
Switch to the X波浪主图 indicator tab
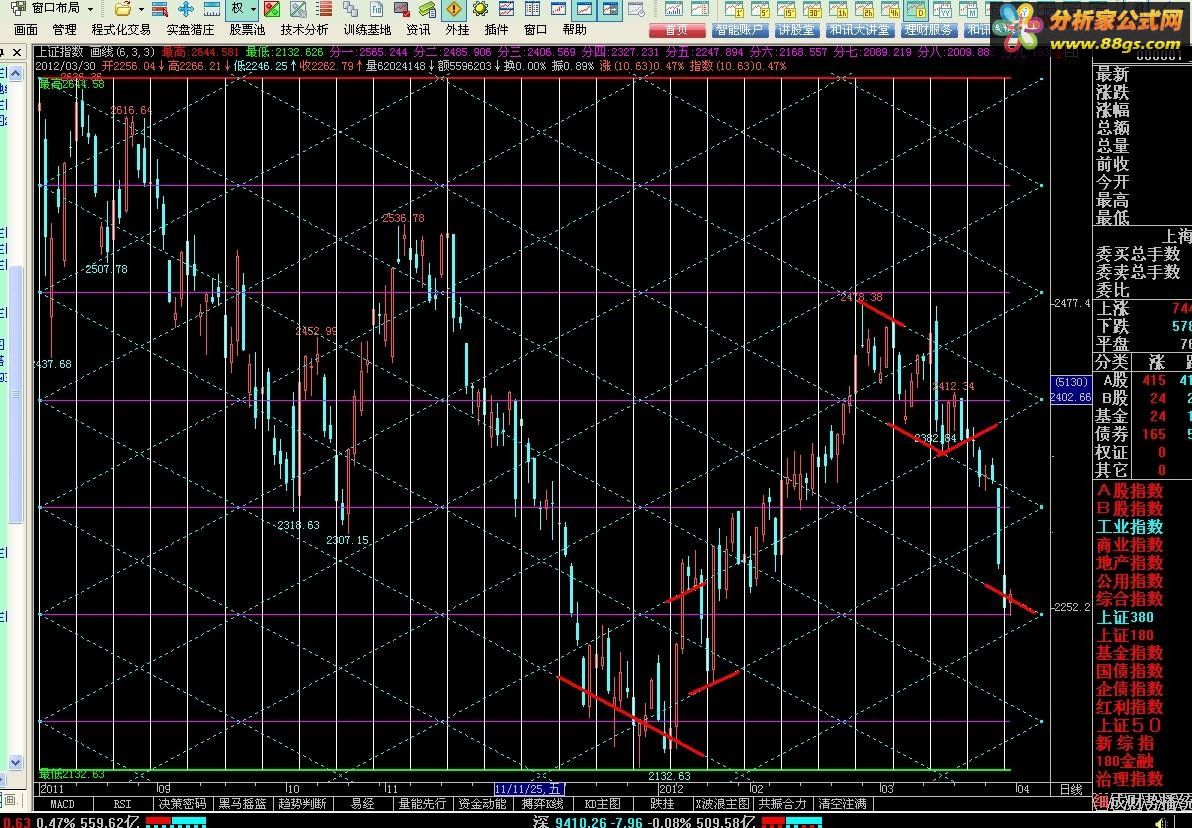point(722,804)
